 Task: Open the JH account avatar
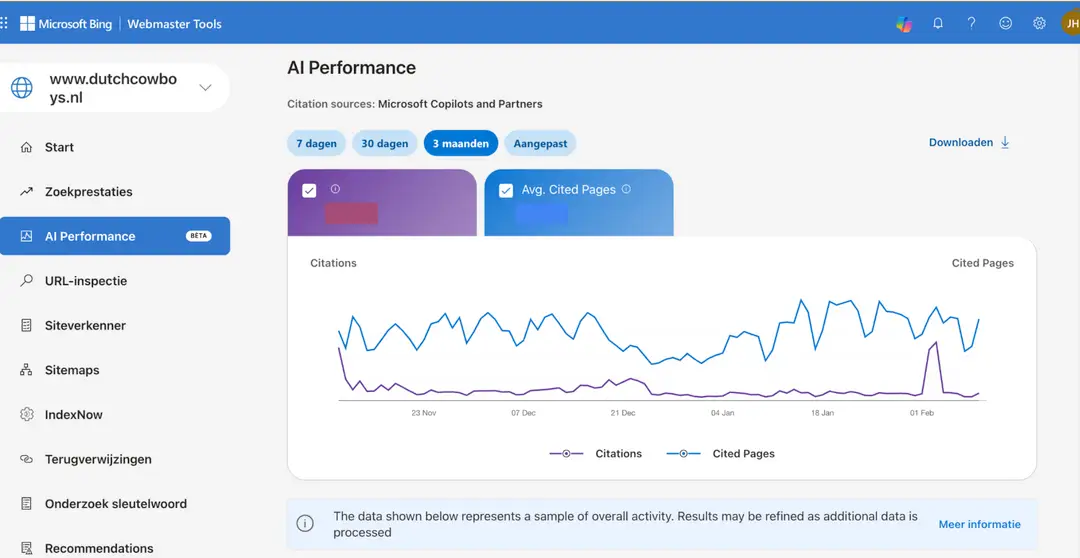1071,23
